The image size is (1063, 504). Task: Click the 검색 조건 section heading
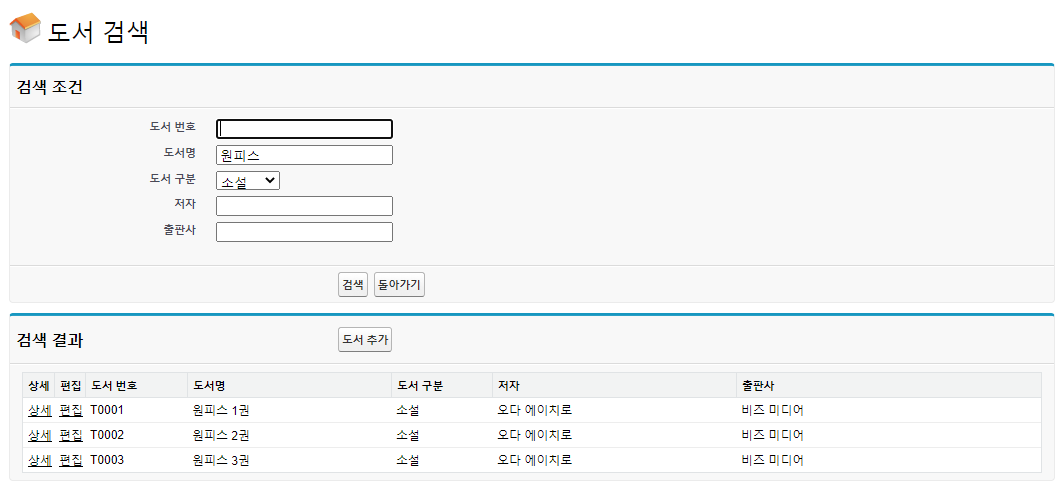click(49, 88)
